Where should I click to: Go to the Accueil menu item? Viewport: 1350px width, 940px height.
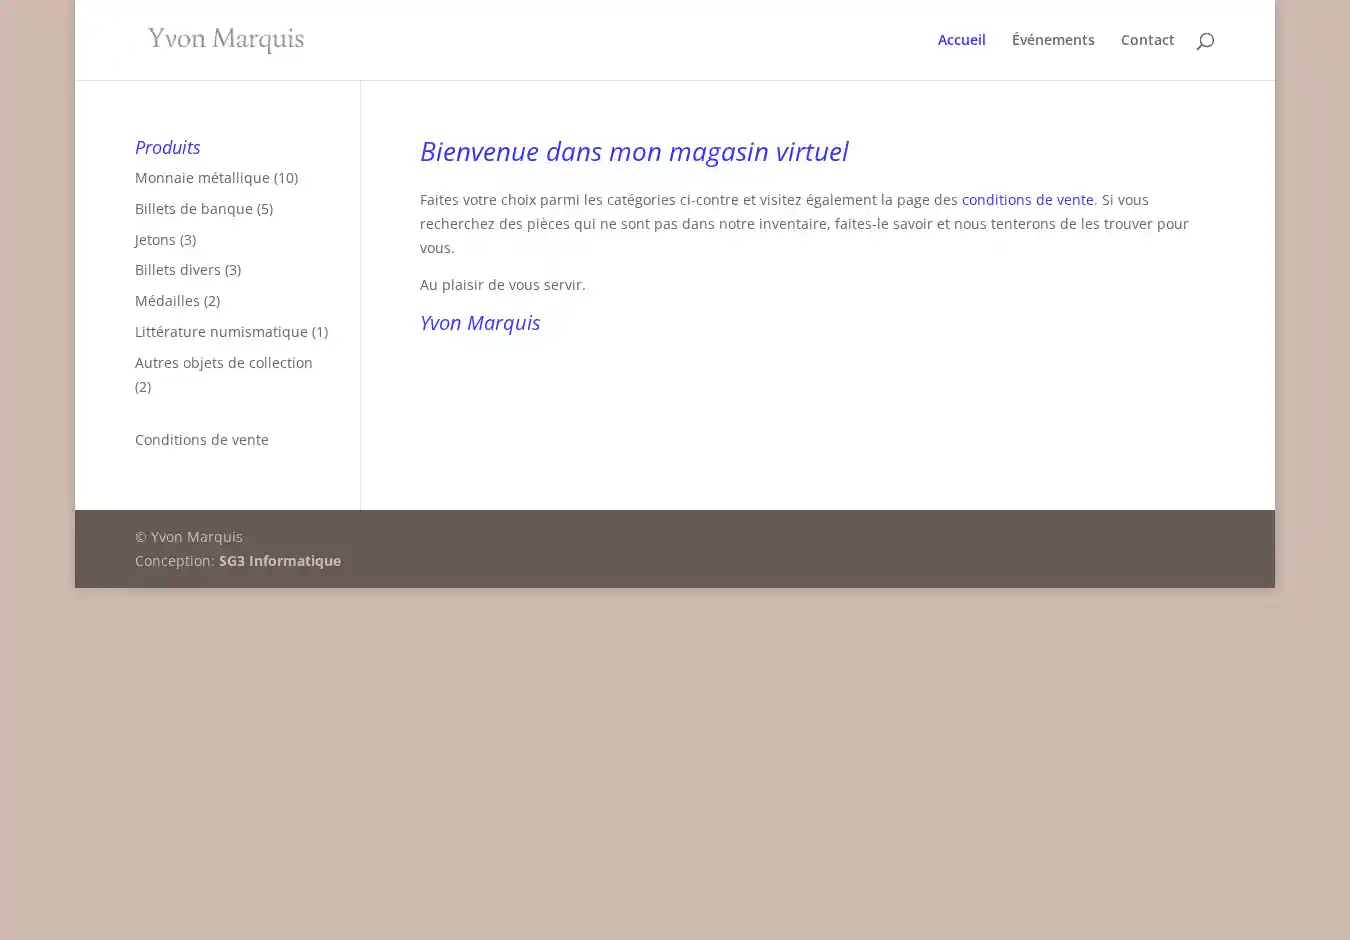961,40
